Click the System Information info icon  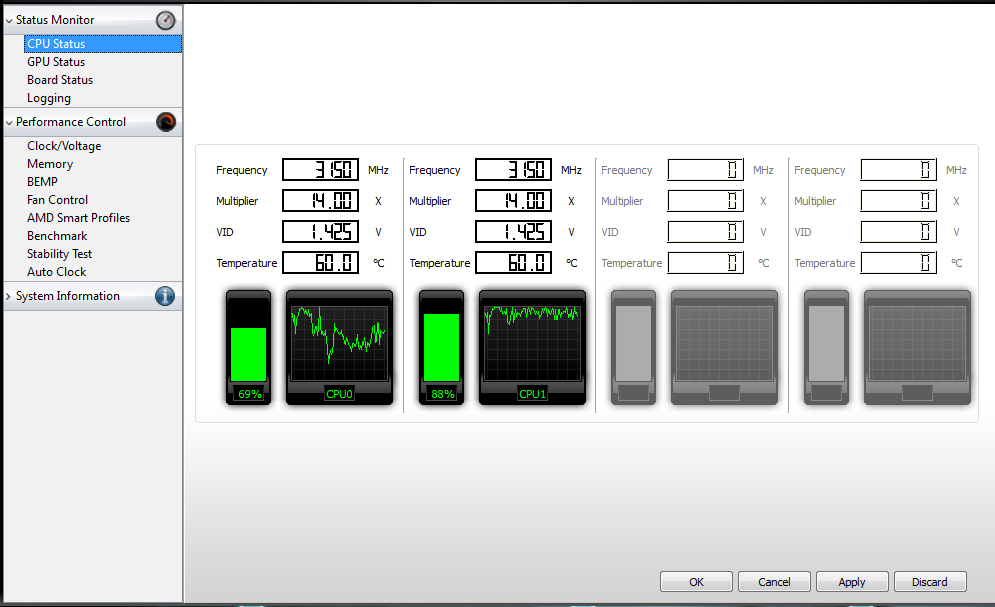click(165, 296)
